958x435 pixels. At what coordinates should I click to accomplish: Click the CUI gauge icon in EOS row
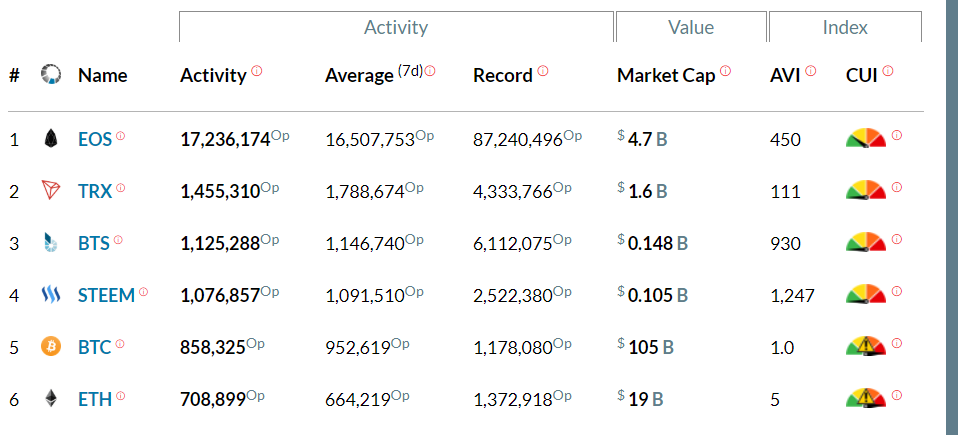coord(866,139)
